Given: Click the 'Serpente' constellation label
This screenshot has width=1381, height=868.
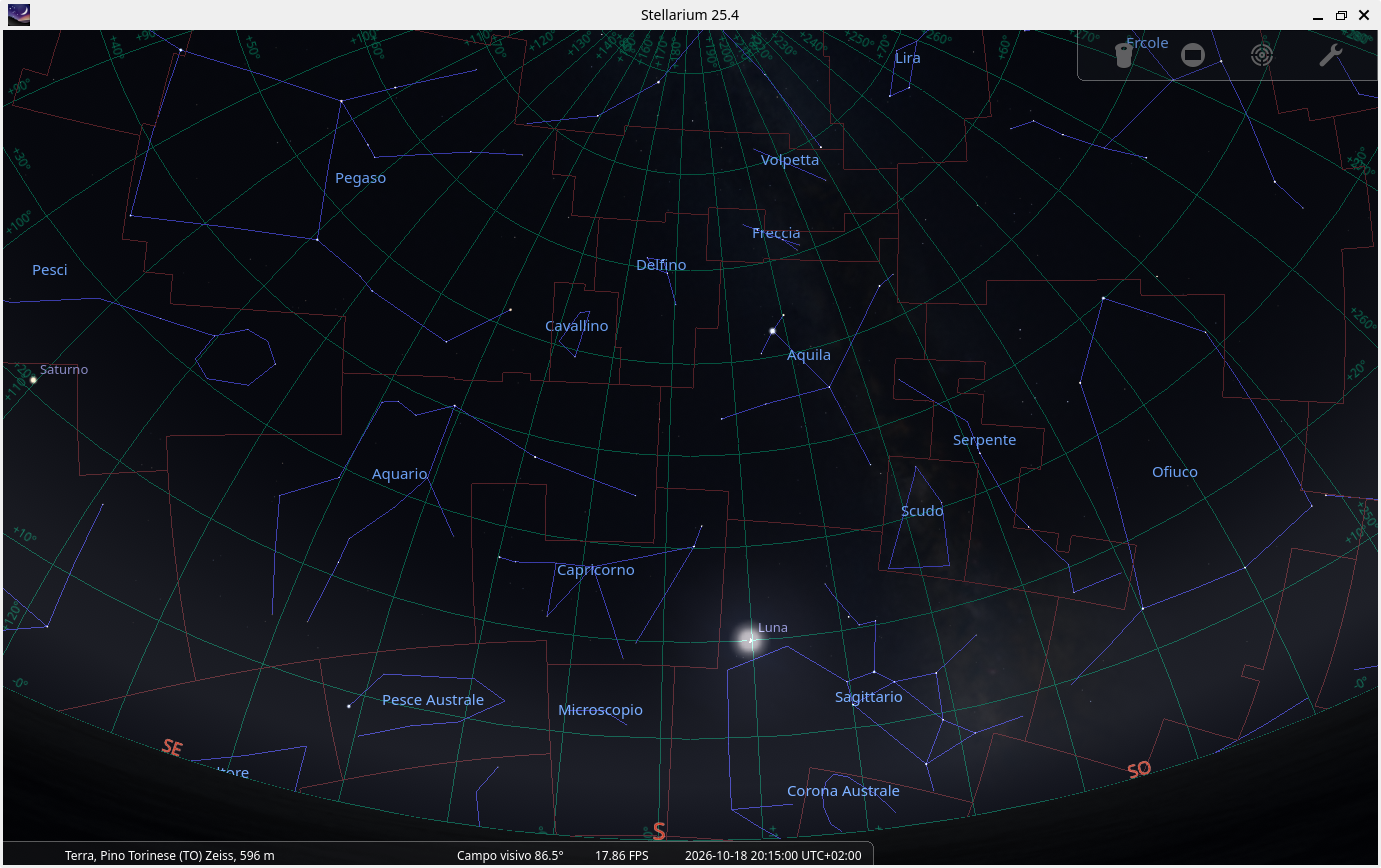Looking at the screenshot, I should [x=985, y=440].
